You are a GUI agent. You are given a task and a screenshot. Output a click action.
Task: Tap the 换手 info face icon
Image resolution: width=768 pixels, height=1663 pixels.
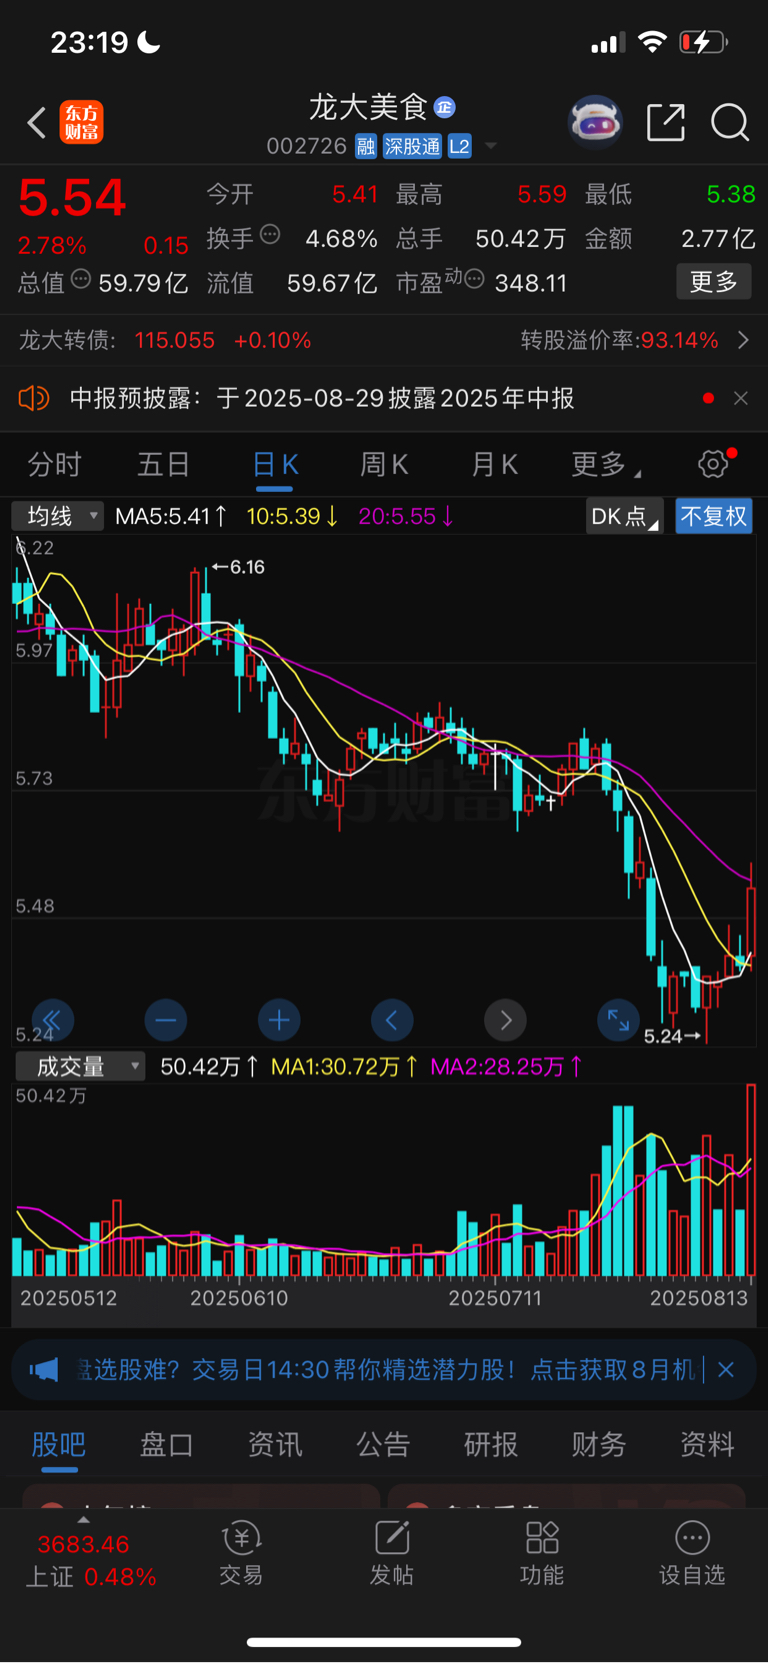click(x=270, y=235)
